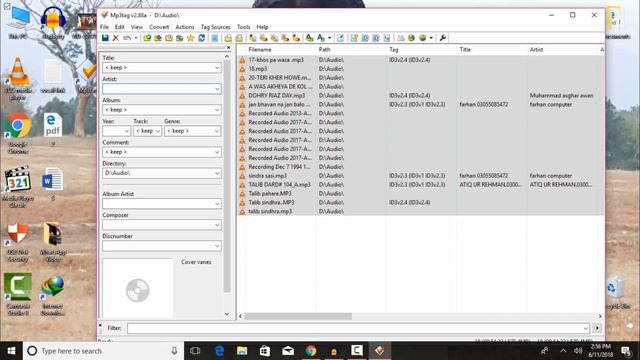Image resolution: width=640 pixels, height=360 pixels.
Task: Expand the Directory D:\Audio\ dropdown
Action: pos(217,173)
